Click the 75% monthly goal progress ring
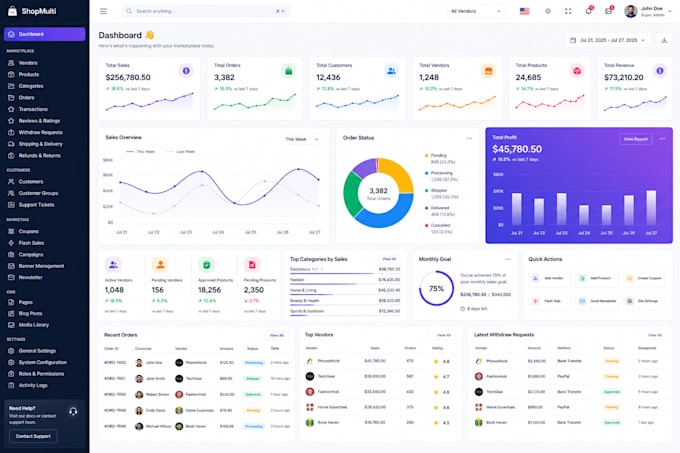 436,288
